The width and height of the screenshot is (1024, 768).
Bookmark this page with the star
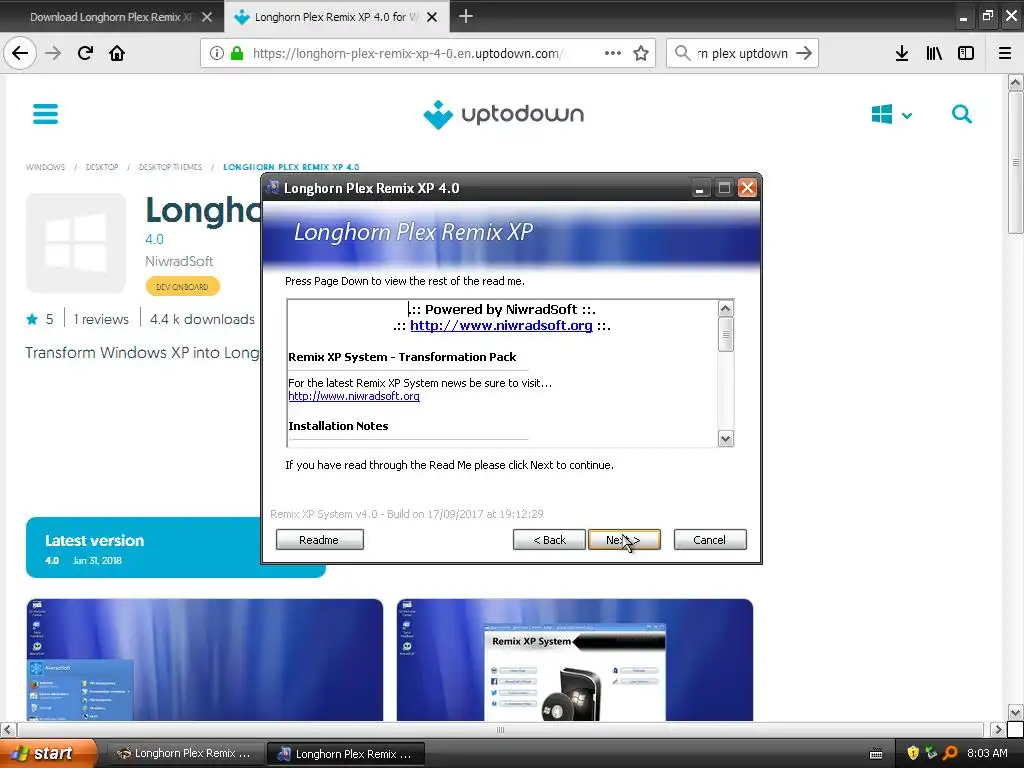point(641,53)
